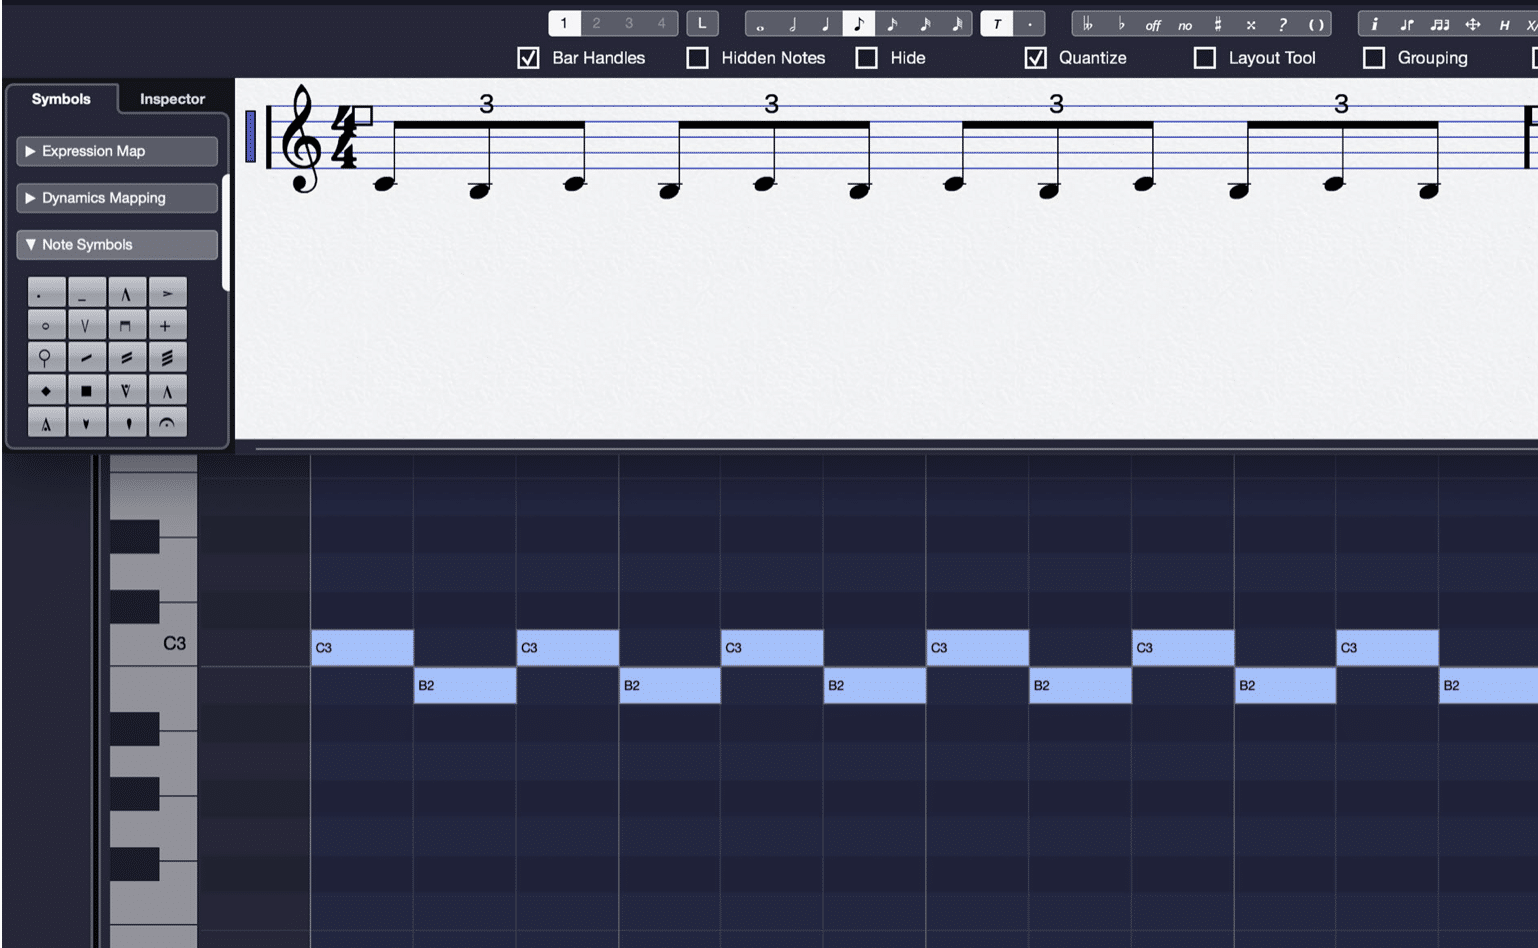This screenshot has width=1538, height=948.
Task: Select the first C3 note block
Action: pos(362,648)
